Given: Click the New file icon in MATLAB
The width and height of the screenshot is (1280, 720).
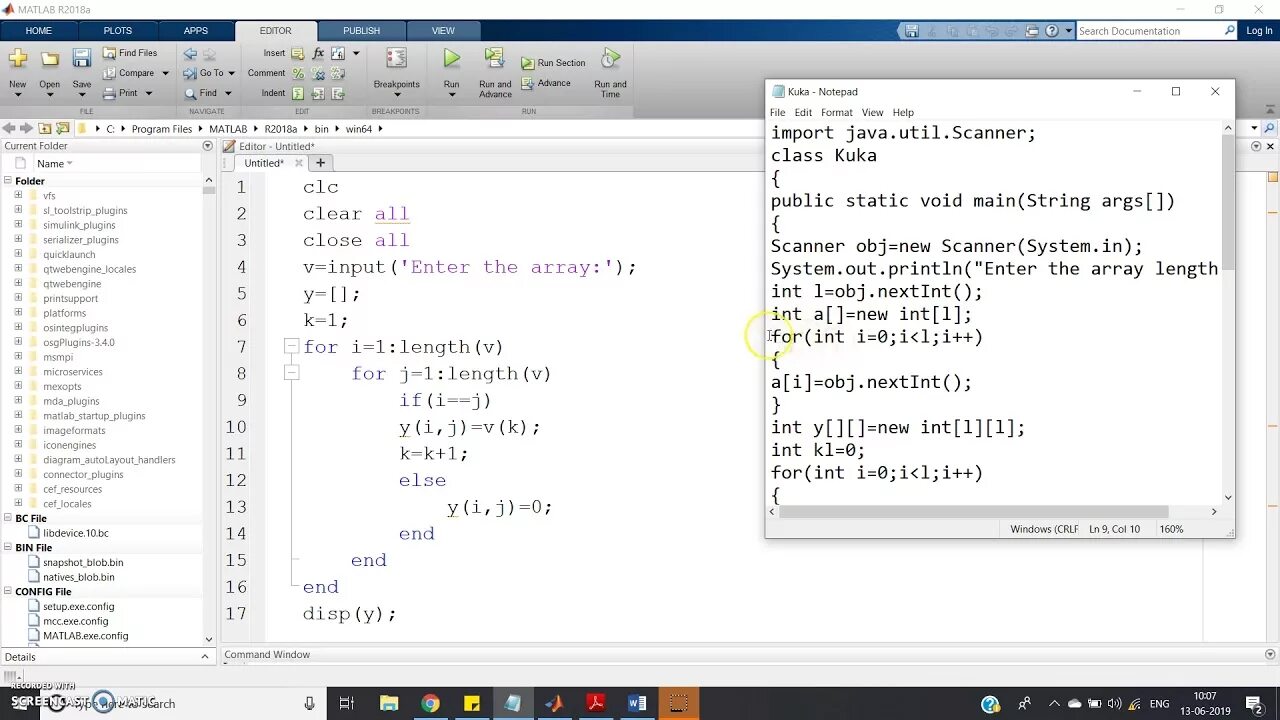Looking at the screenshot, I should tap(17, 60).
